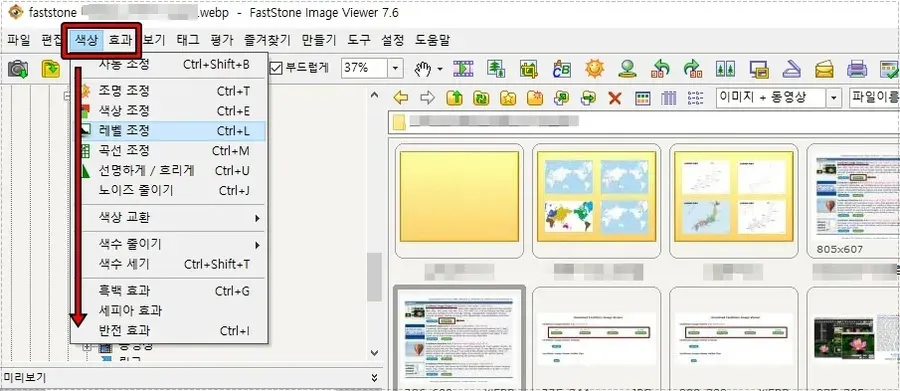This screenshot has height=391, width=900.
Task: Click the move-to-folder icon
Action: click(588, 98)
